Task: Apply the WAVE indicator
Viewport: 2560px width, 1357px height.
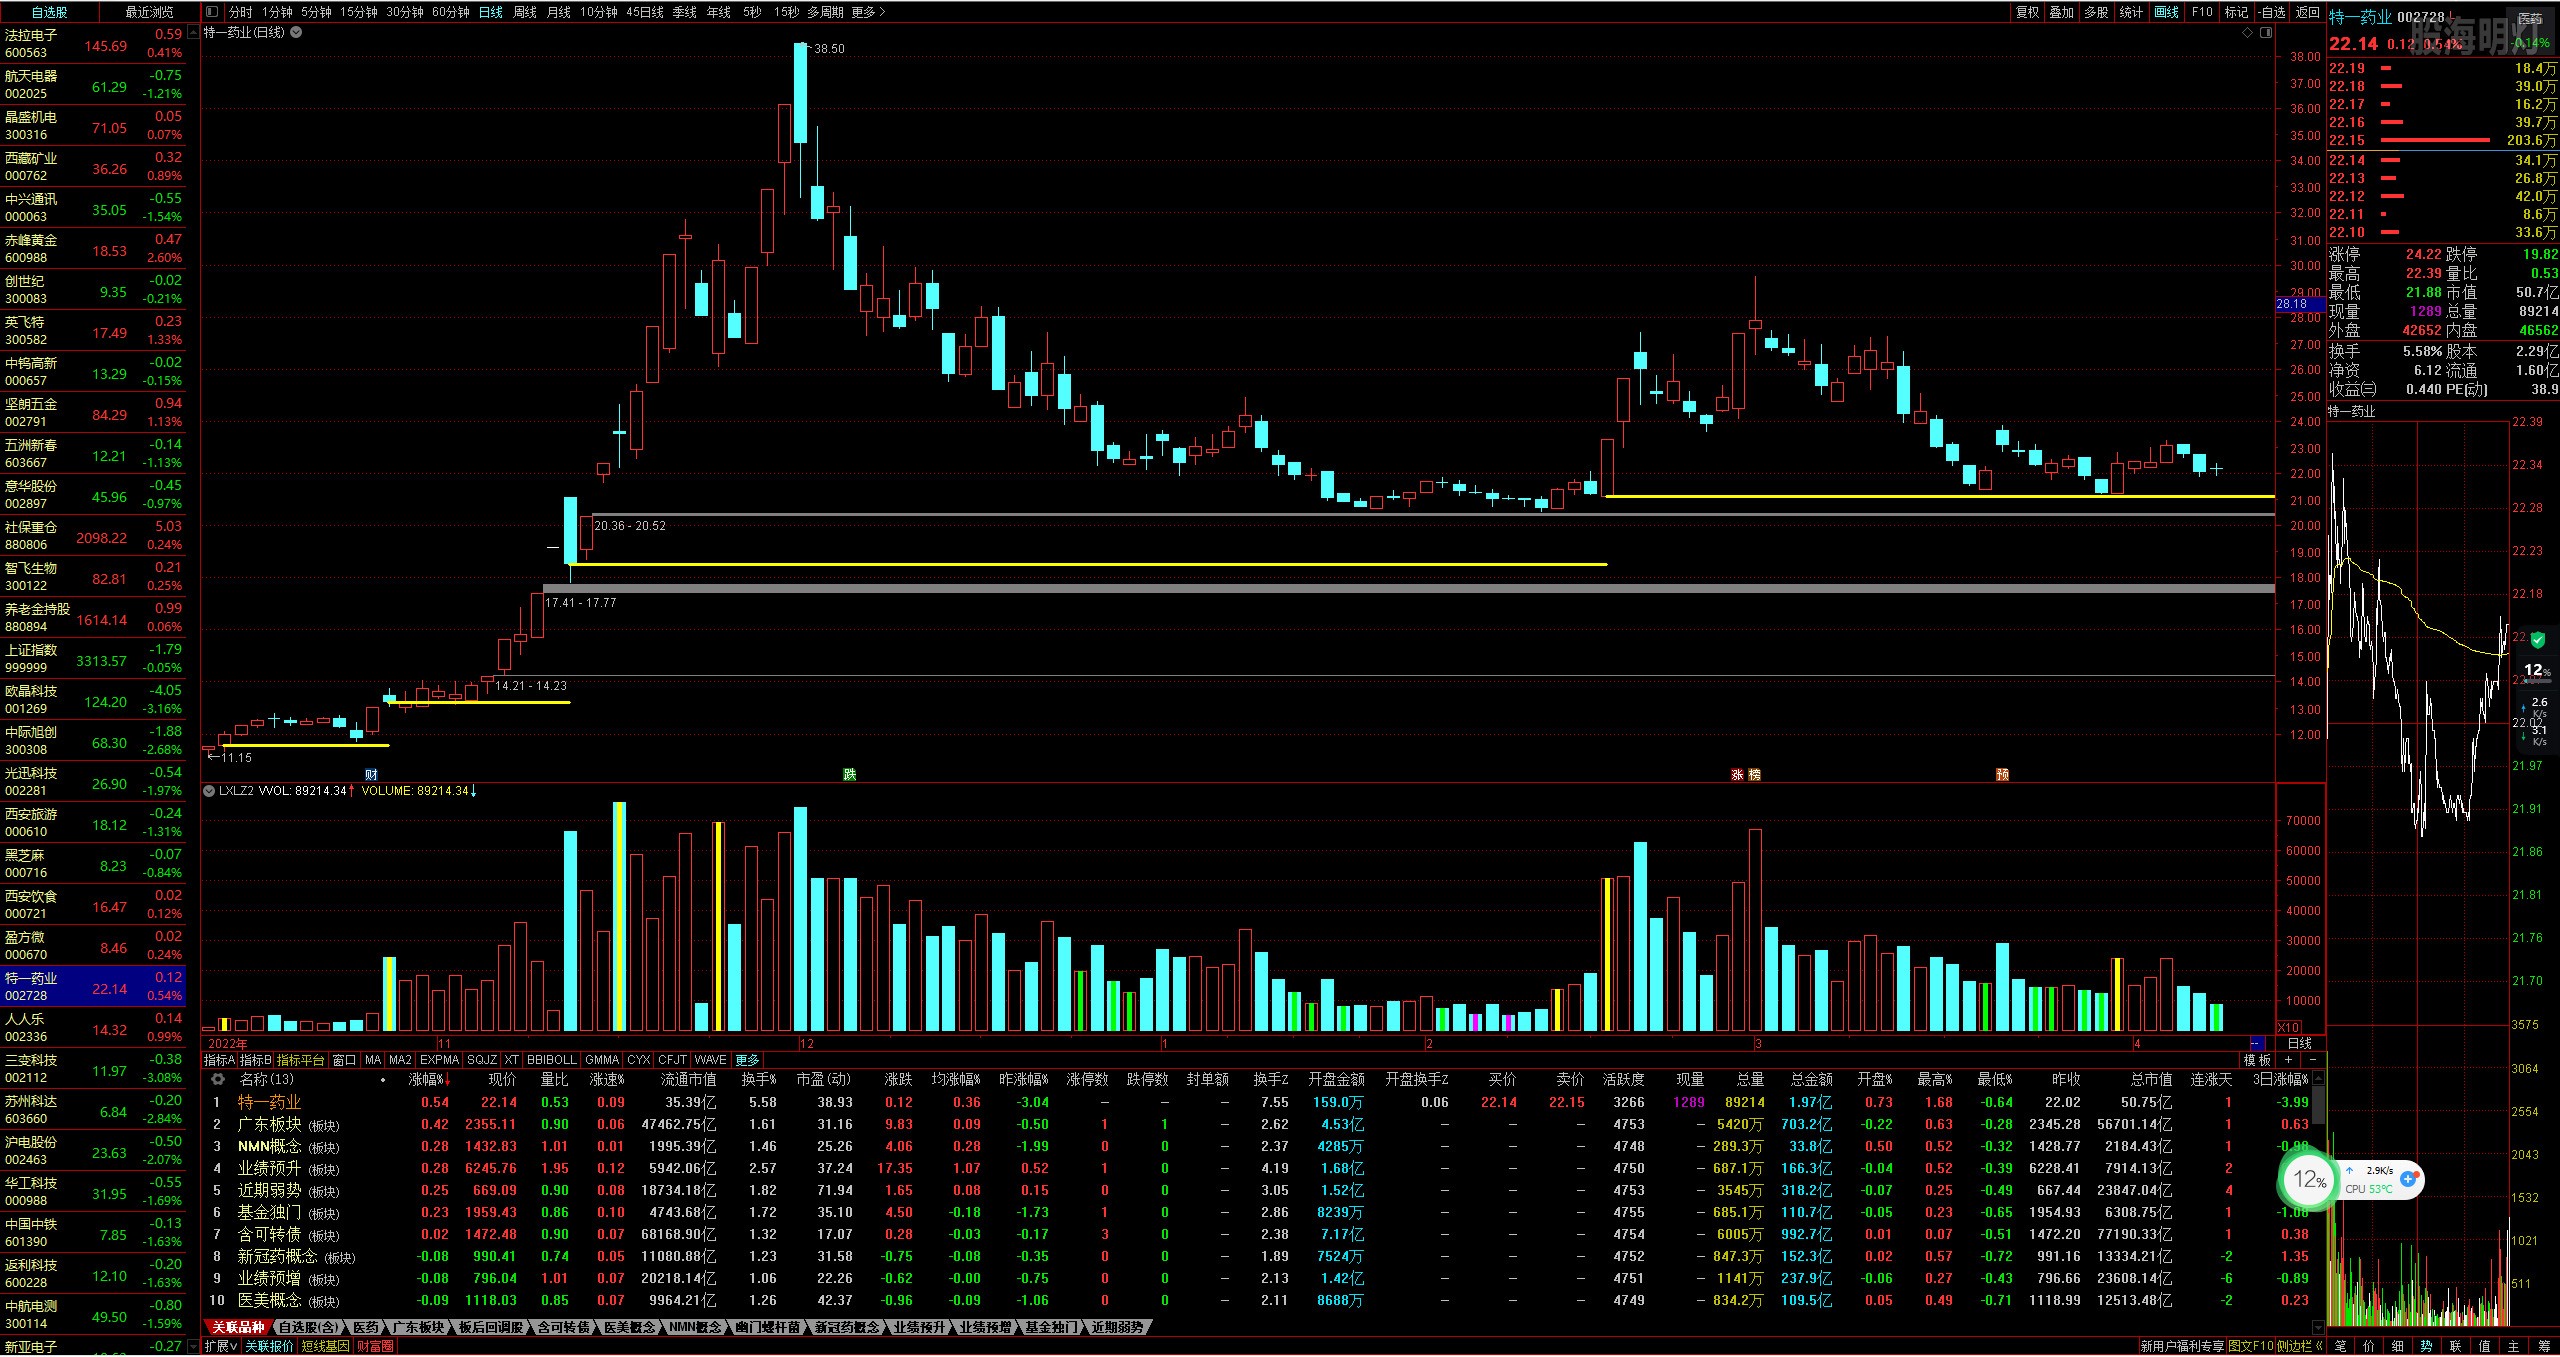Action: coord(710,1060)
